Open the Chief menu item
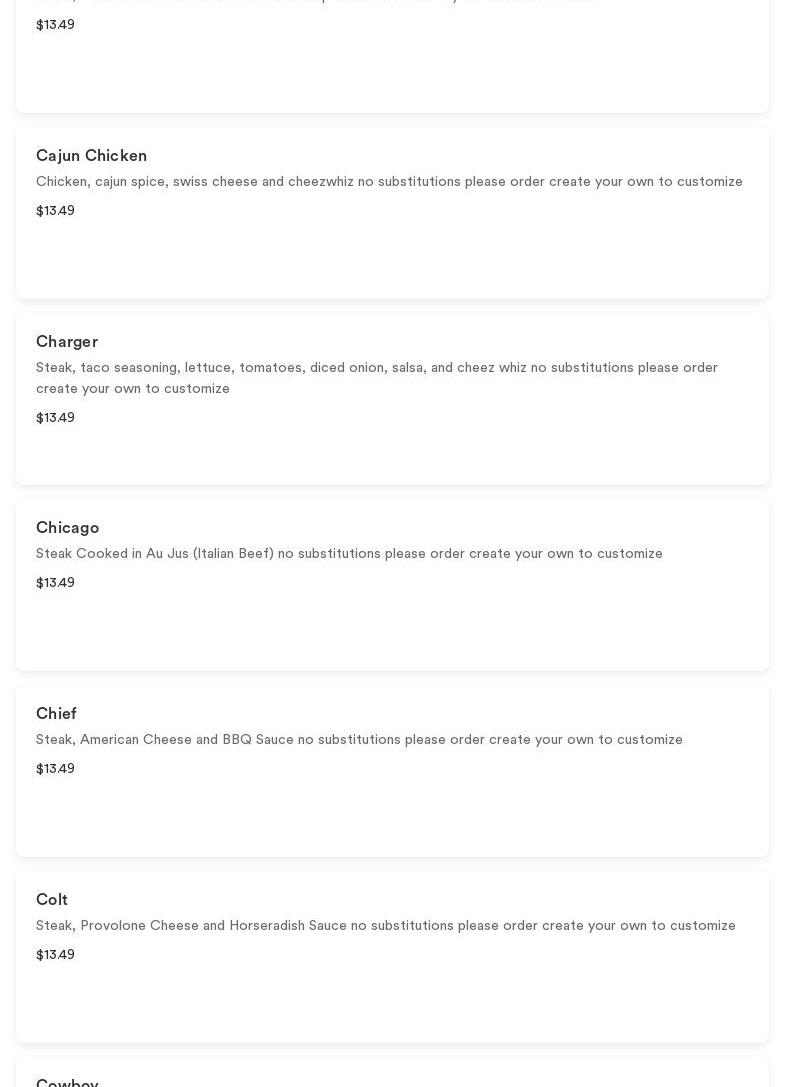This screenshot has height=1087, width=785. (56, 714)
